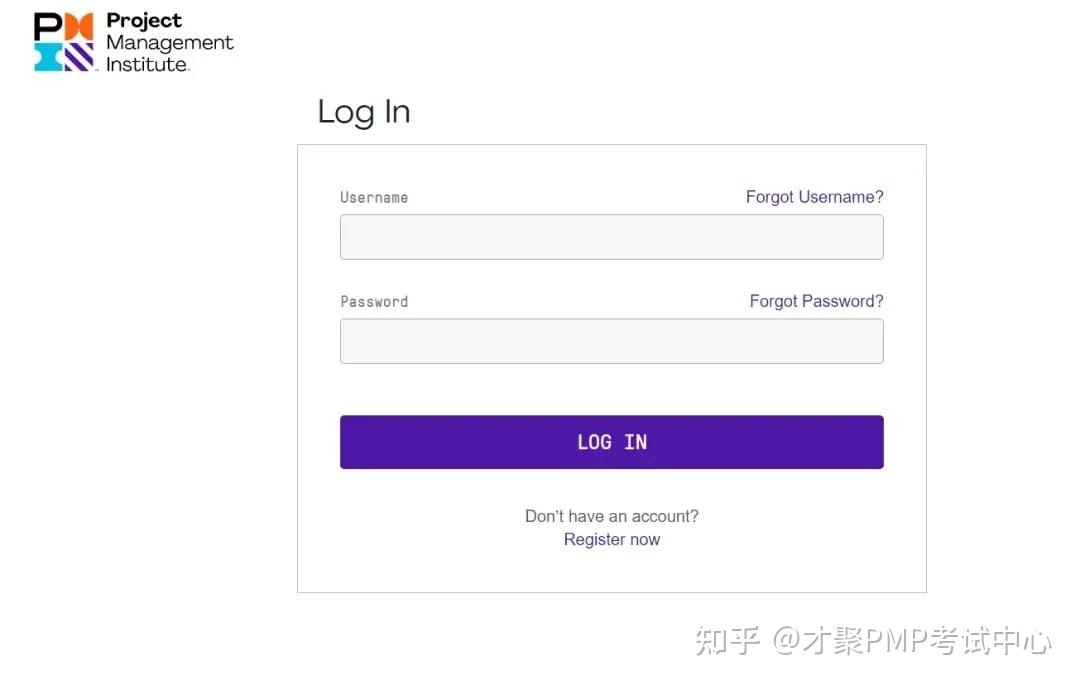Image resolution: width=1080 pixels, height=685 pixels.
Task: Open the Forgot Password? link
Action: [816, 301]
